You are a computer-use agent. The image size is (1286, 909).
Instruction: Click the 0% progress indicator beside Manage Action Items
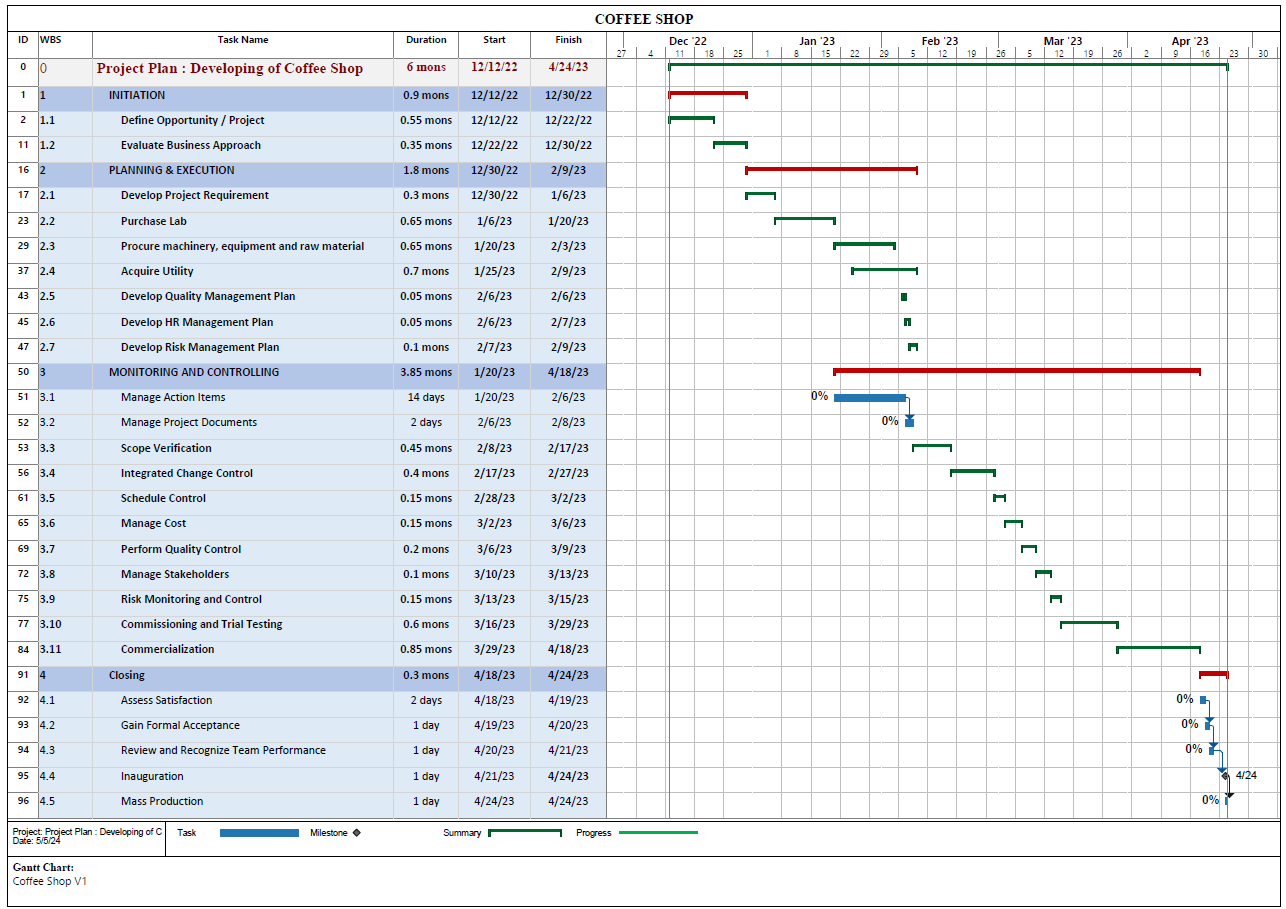click(820, 395)
